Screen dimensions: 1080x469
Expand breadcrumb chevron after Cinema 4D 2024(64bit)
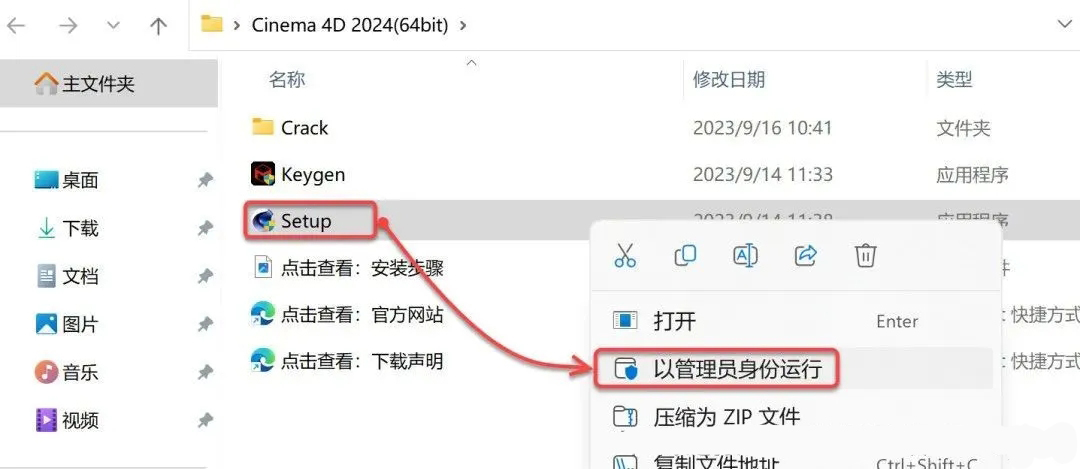pyautogui.click(x=463, y=25)
